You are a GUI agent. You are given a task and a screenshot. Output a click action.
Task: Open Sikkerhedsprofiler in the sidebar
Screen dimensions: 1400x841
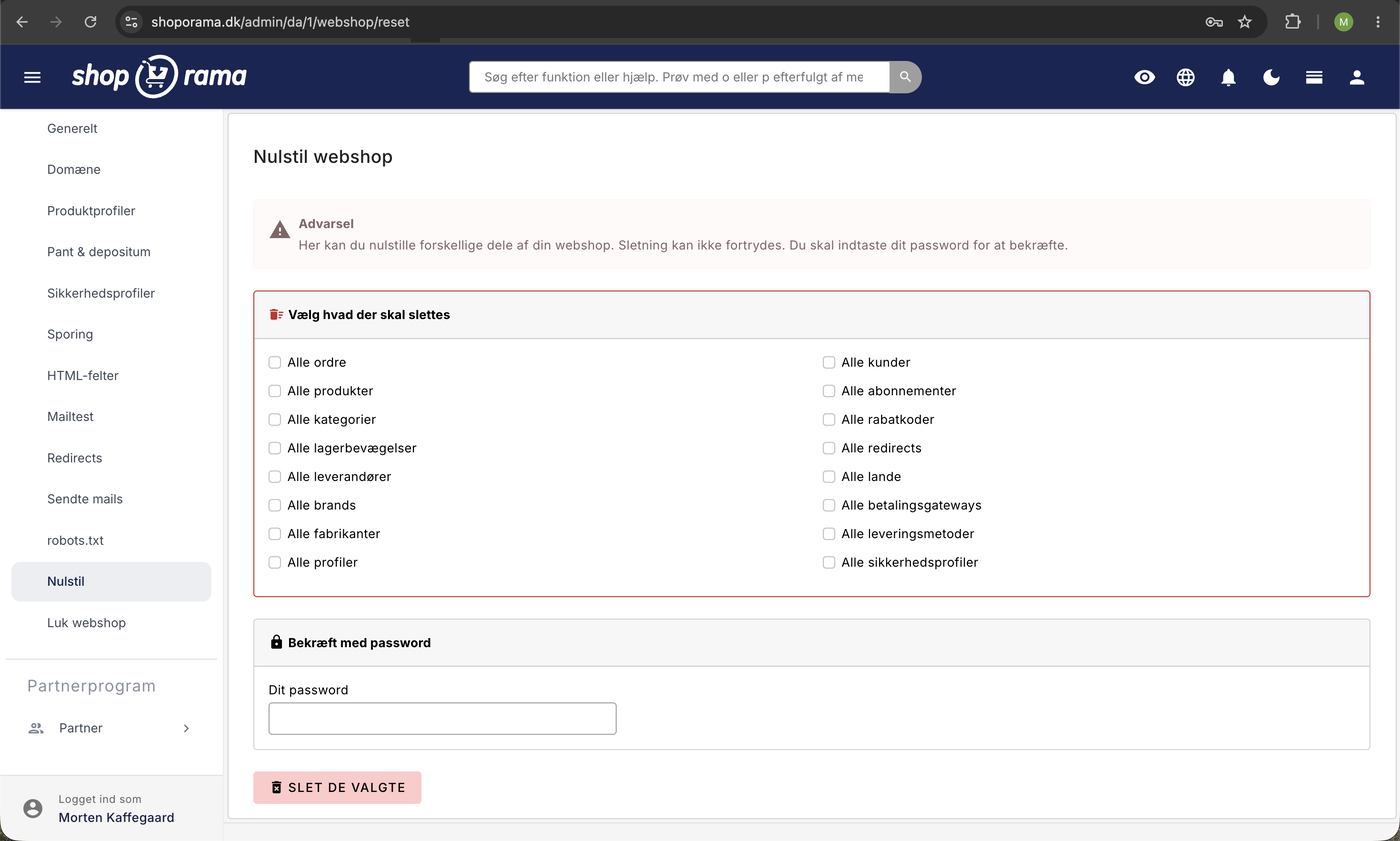coord(111,293)
